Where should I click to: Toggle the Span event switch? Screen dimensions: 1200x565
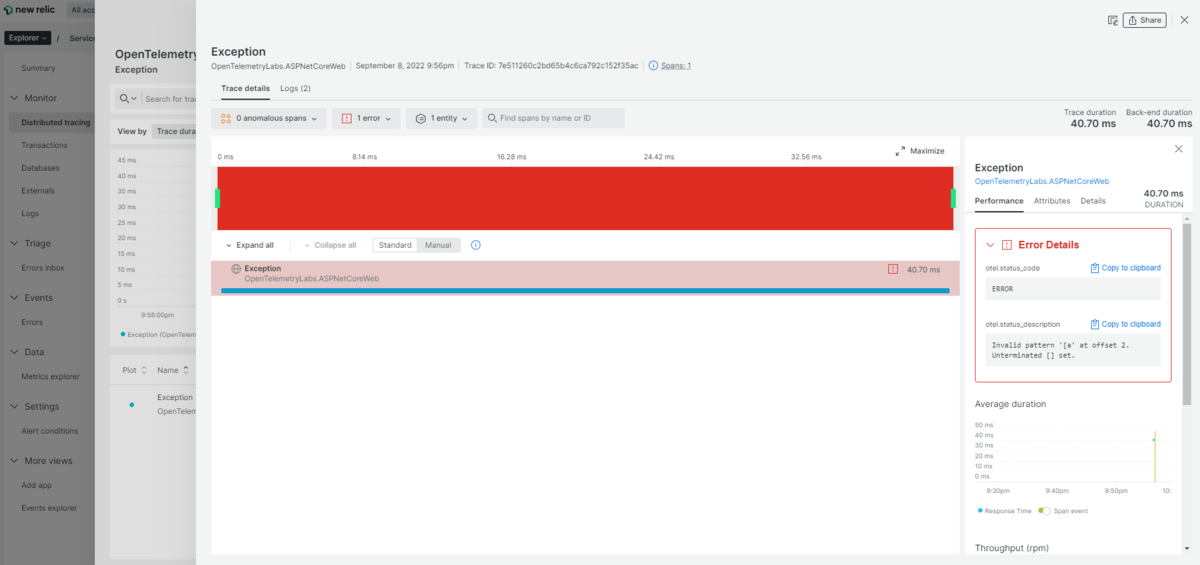pyautogui.click(x=1044, y=510)
